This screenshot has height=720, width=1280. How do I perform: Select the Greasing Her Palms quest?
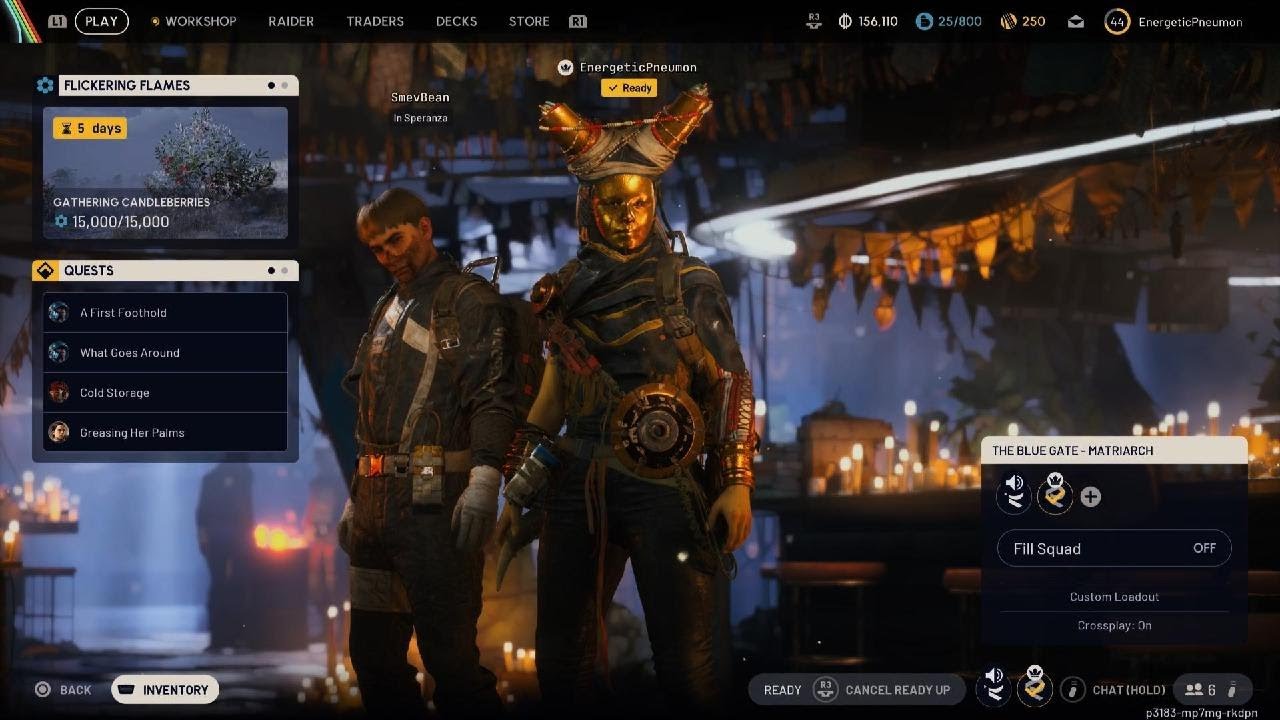coord(165,433)
